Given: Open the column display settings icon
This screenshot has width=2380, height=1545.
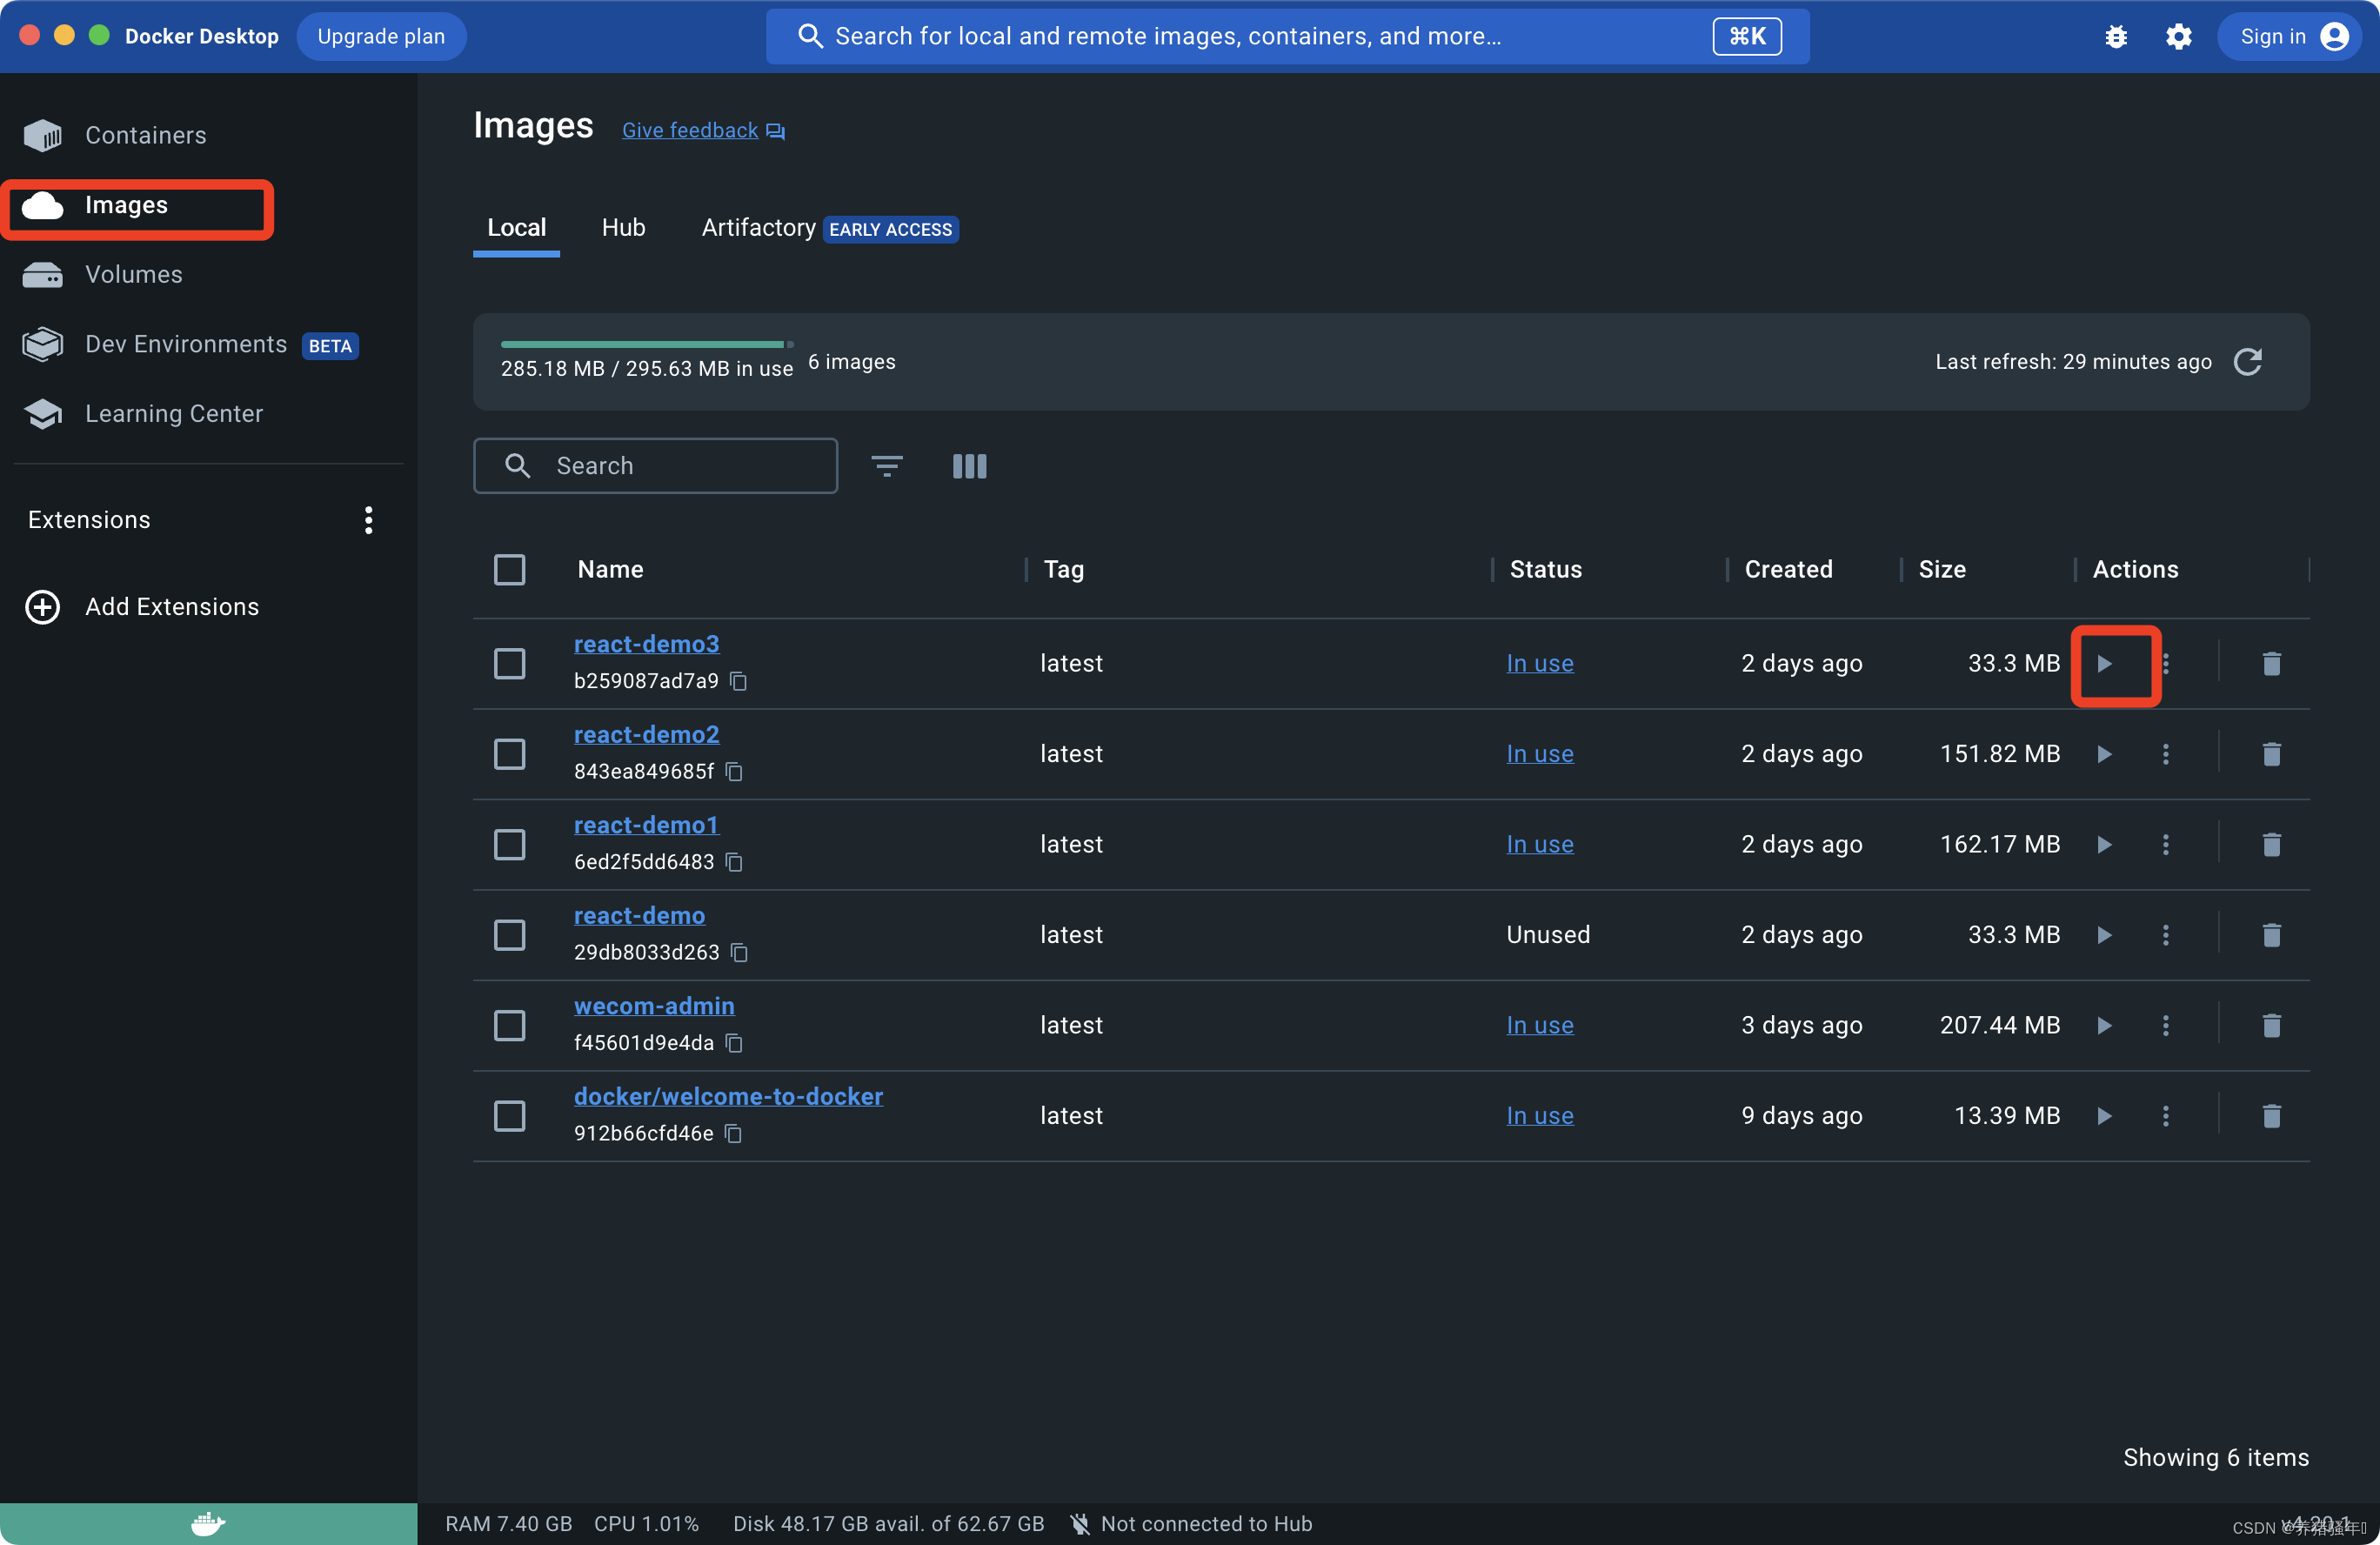Looking at the screenshot, I should tap(969, 466).
